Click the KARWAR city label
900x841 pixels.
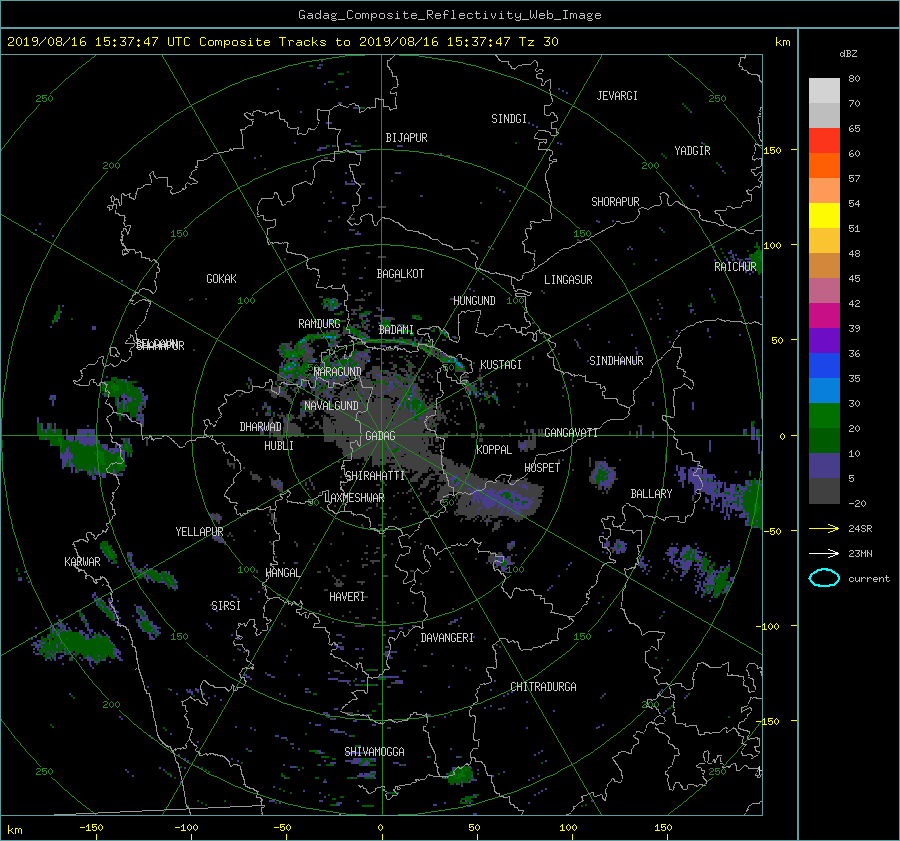click(x=82, y=562)
